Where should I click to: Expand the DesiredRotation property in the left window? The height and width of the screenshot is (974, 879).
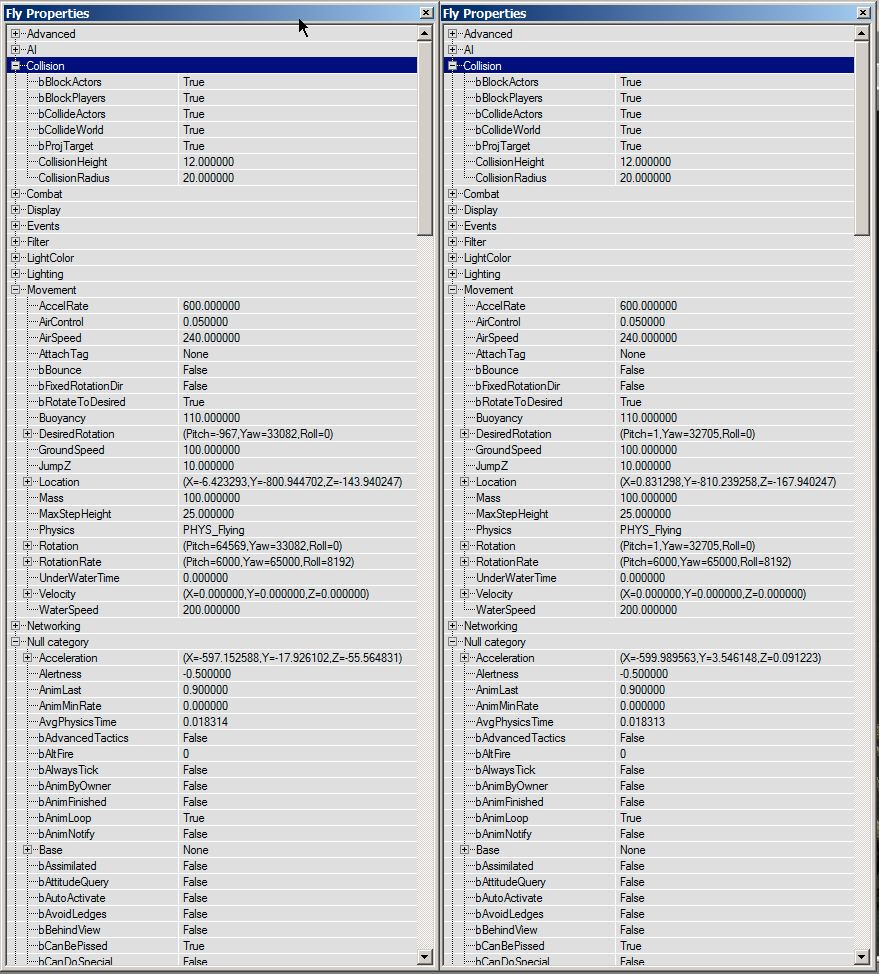(x=30, y=434)
